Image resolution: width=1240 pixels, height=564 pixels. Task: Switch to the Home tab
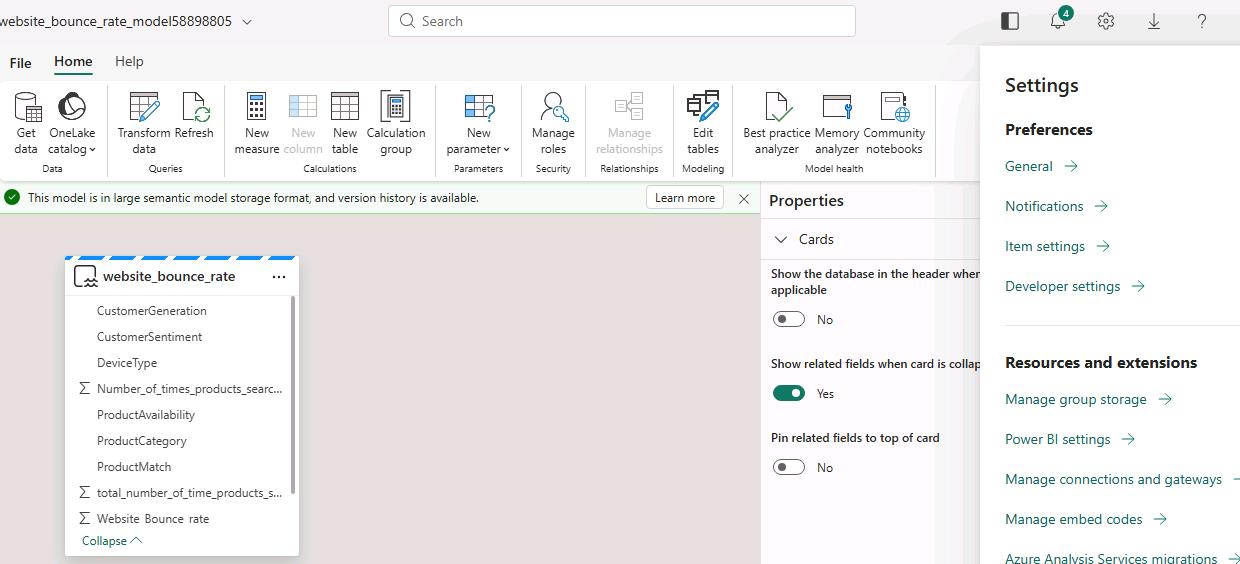pyautogui.click(x=73, y=62)
